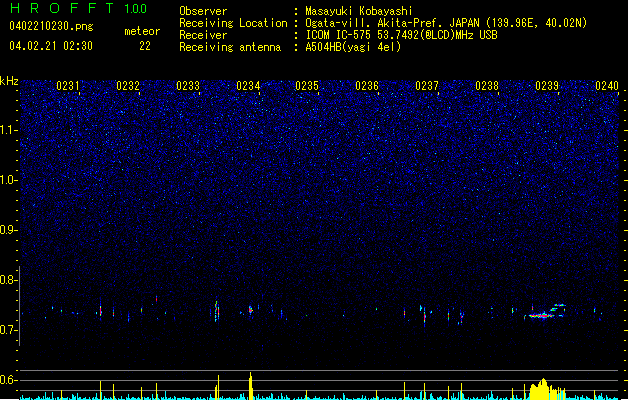Click the meteor count value 22
The height and width of the screenshot is (400, 629).
coord(145,46)
